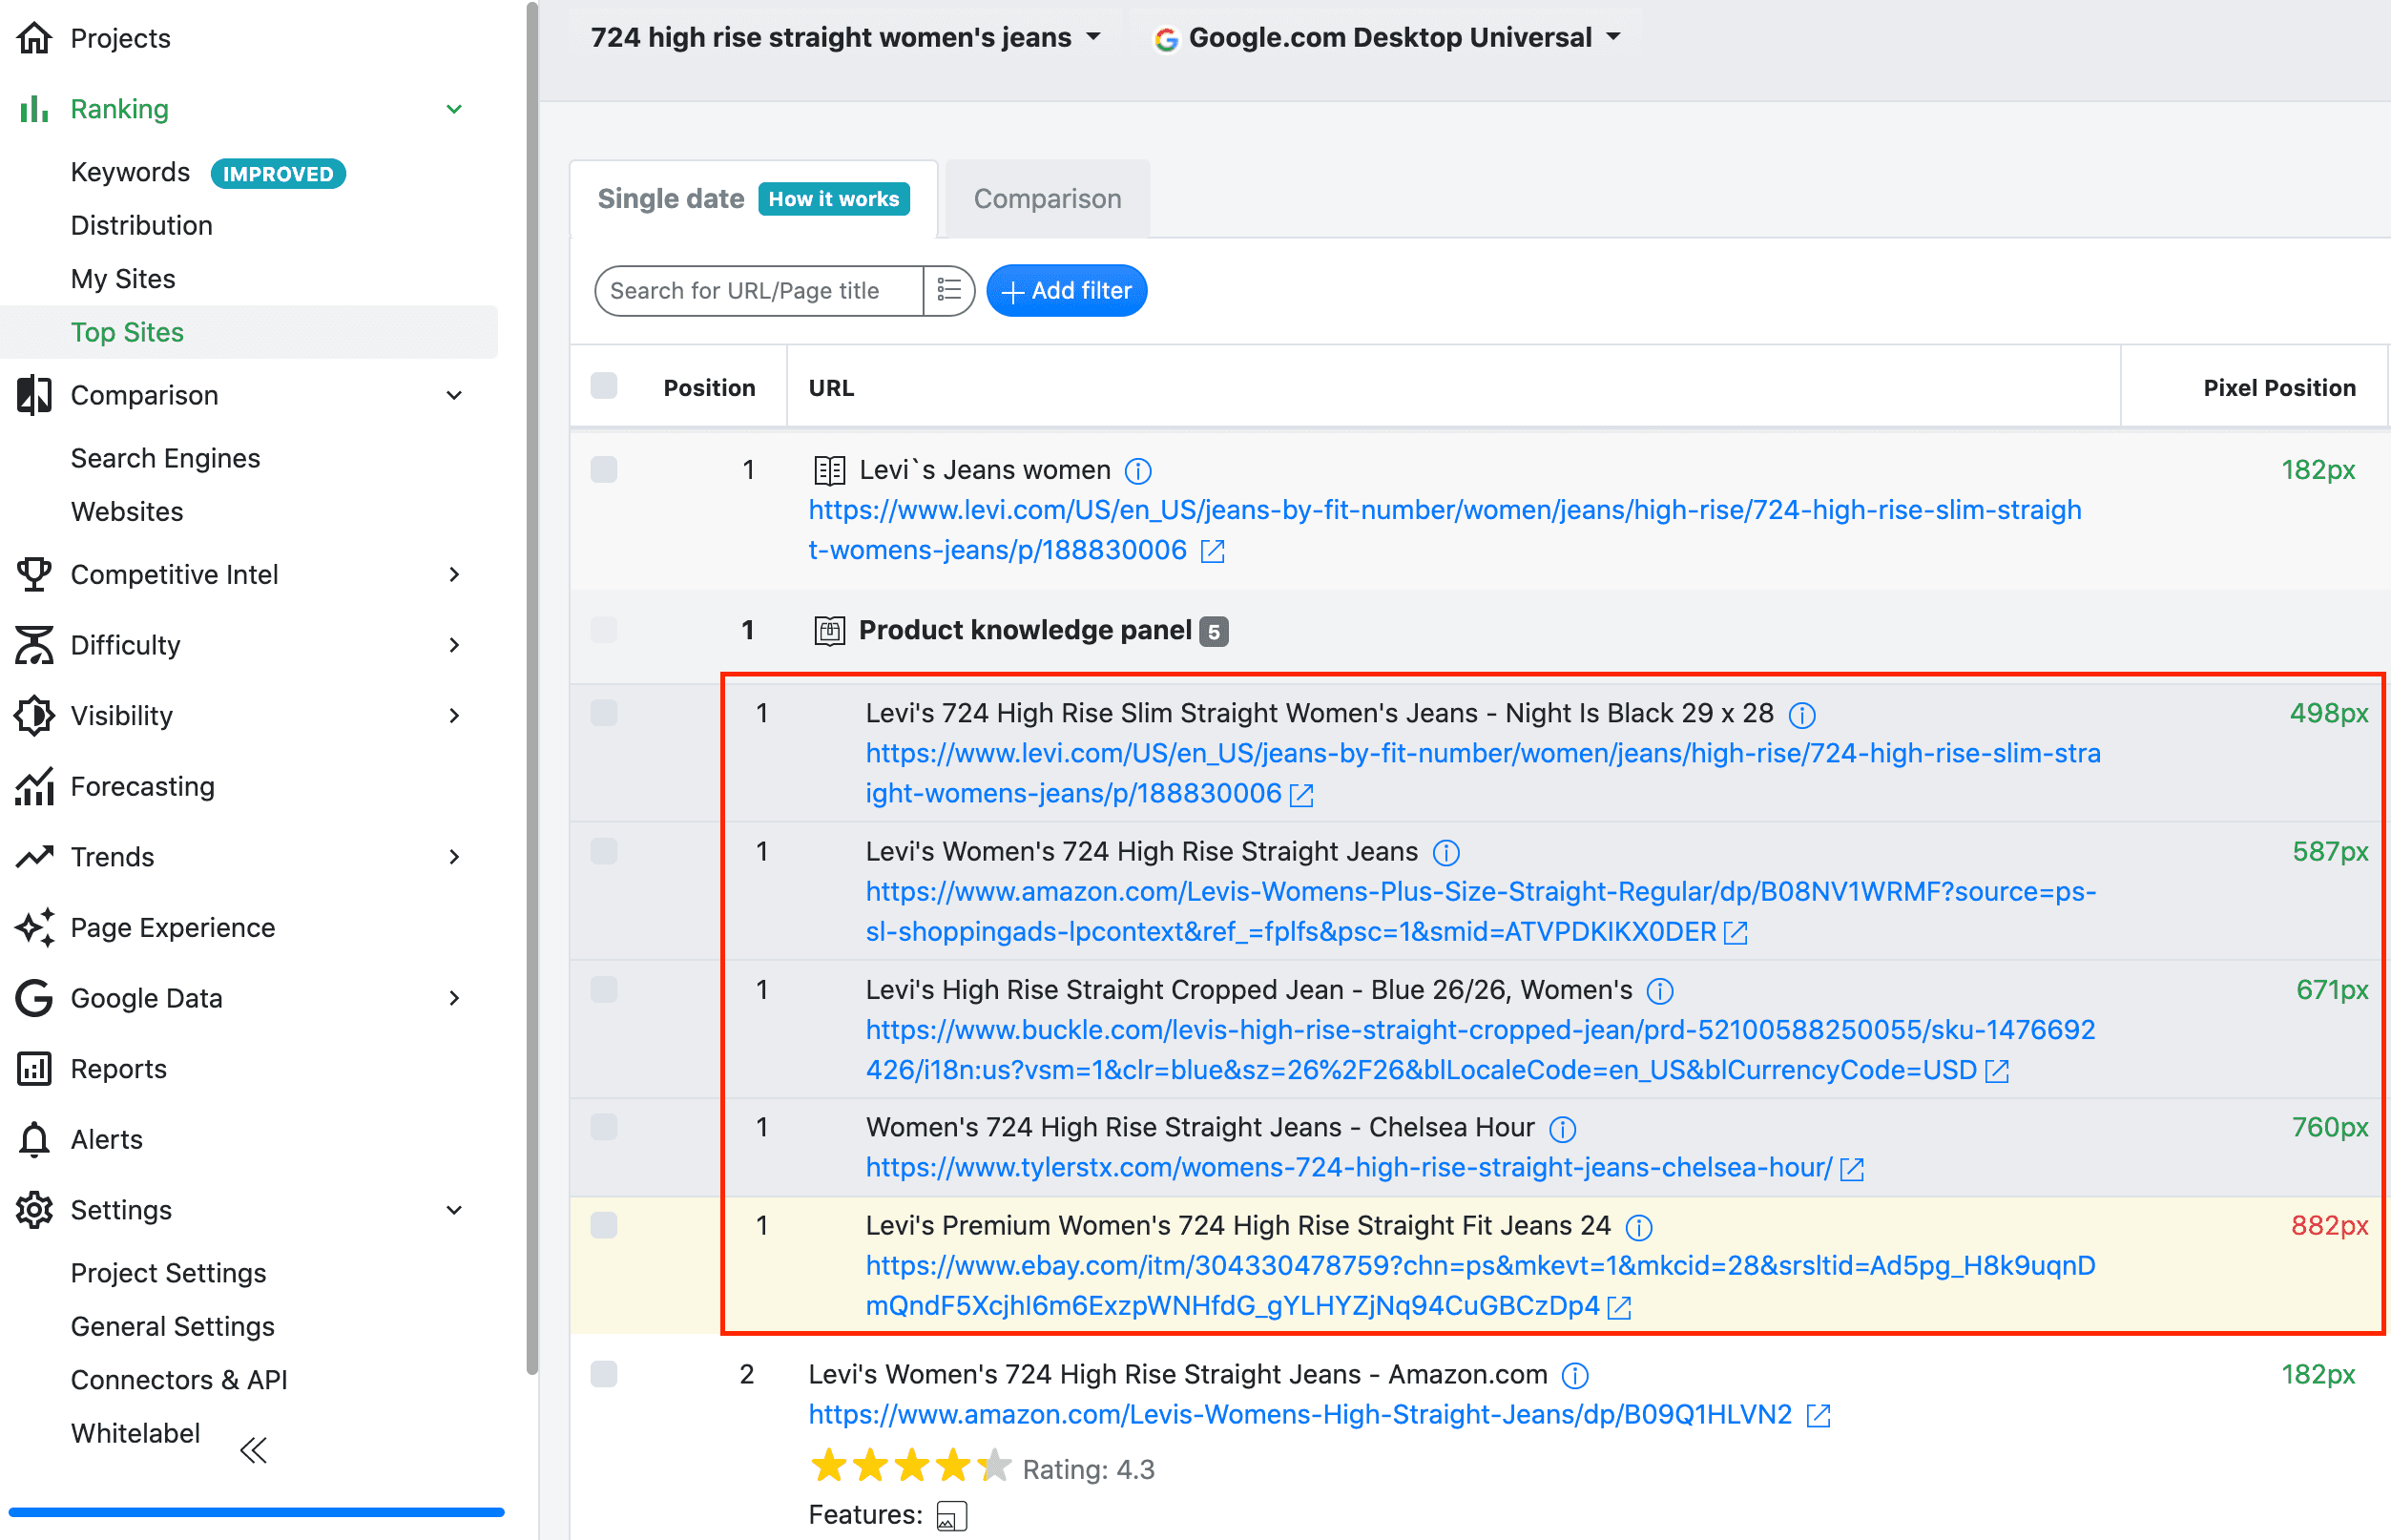Click the Visibility sidebar icon
This screenshot has width=2391, height=1540.
tap(34, 715)
